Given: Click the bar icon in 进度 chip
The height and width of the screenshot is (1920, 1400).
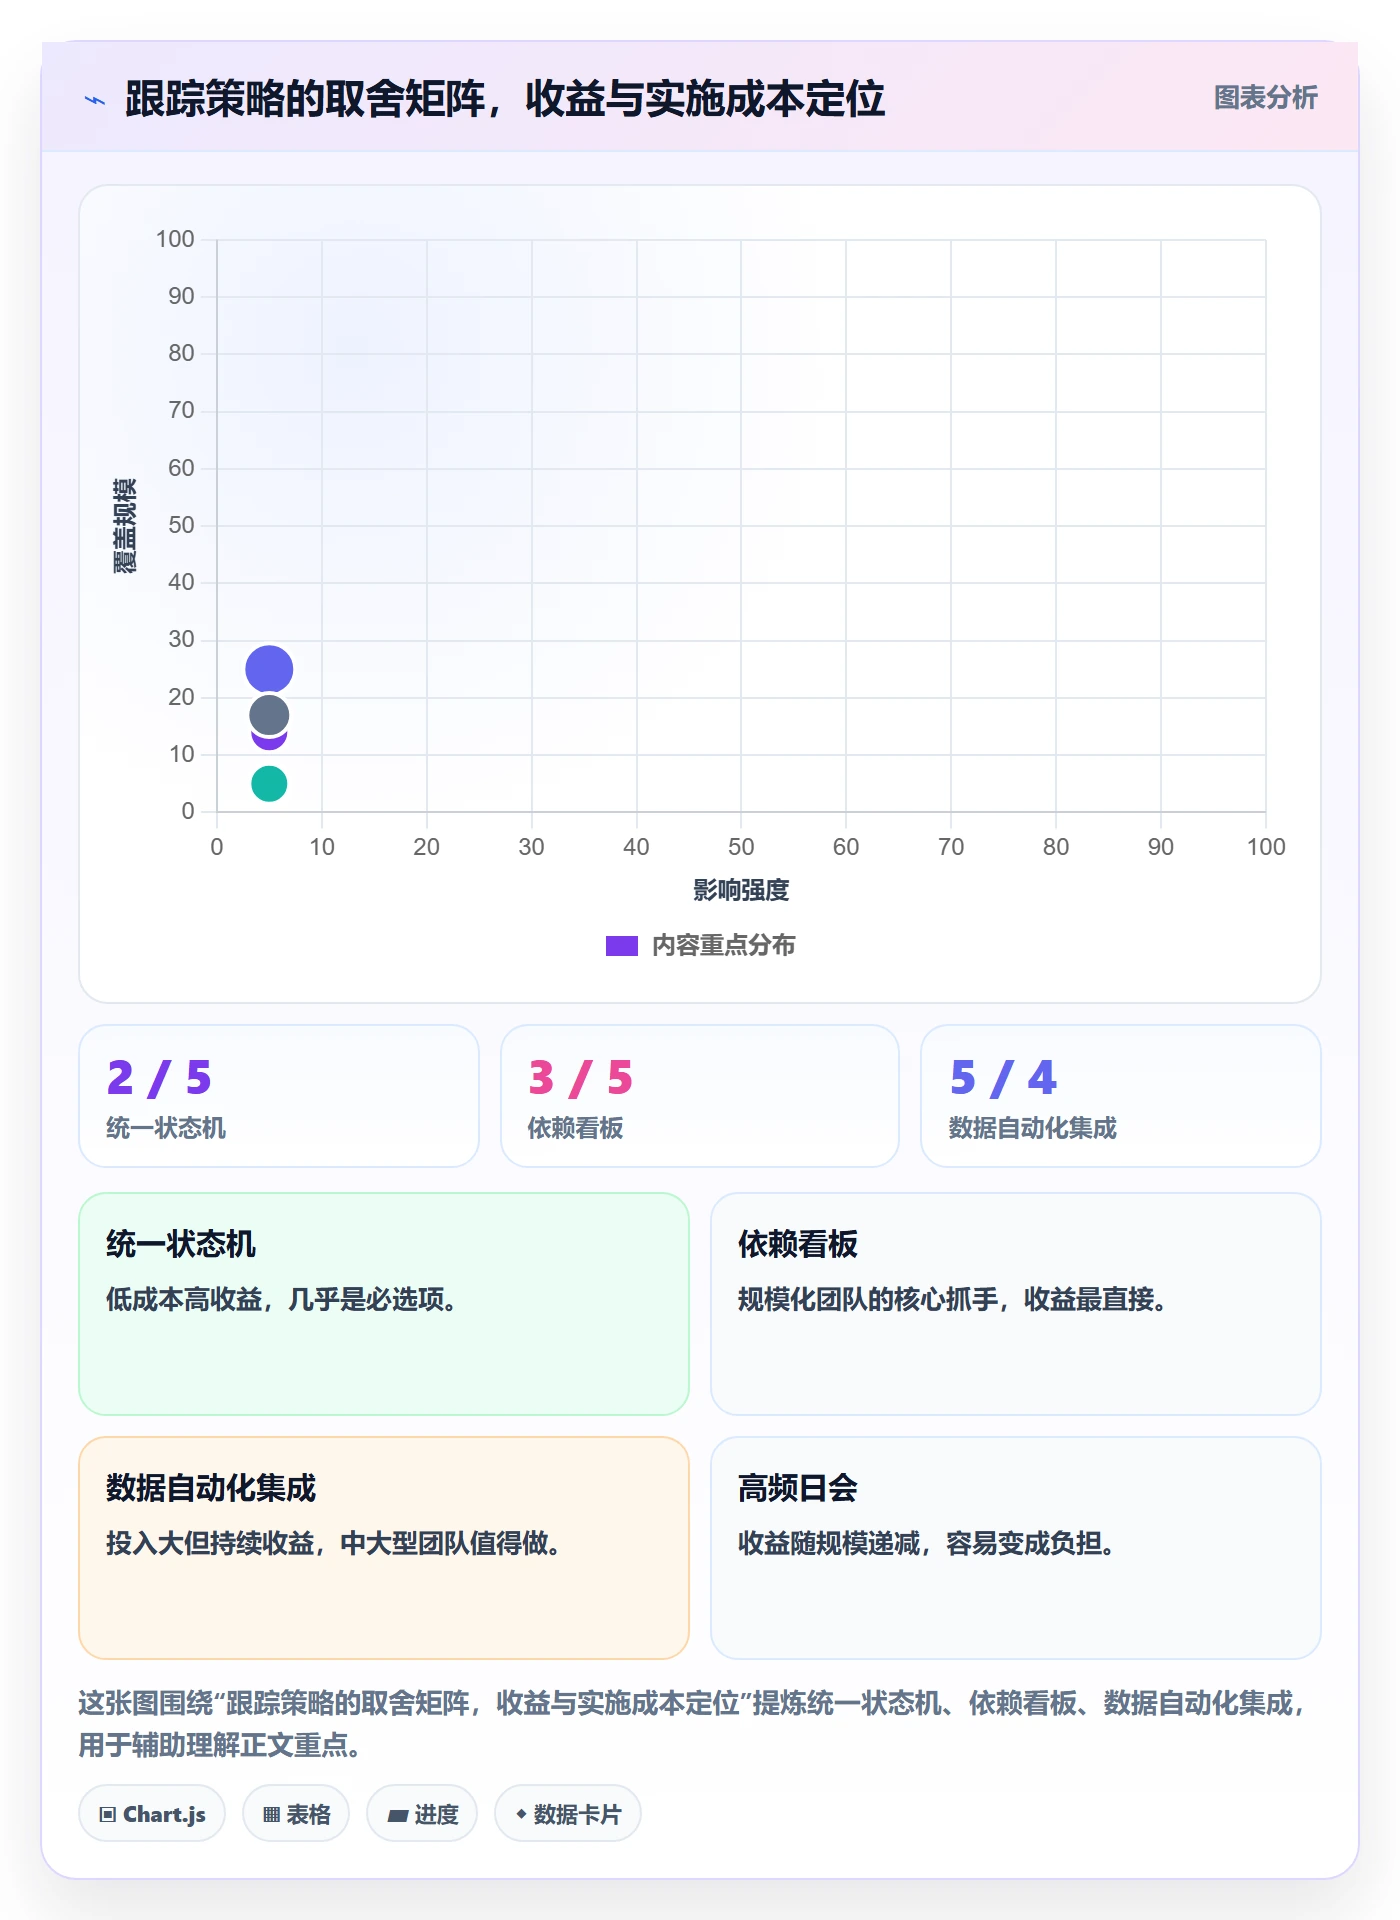Looking at the screenshot, I should point(398,1815).
